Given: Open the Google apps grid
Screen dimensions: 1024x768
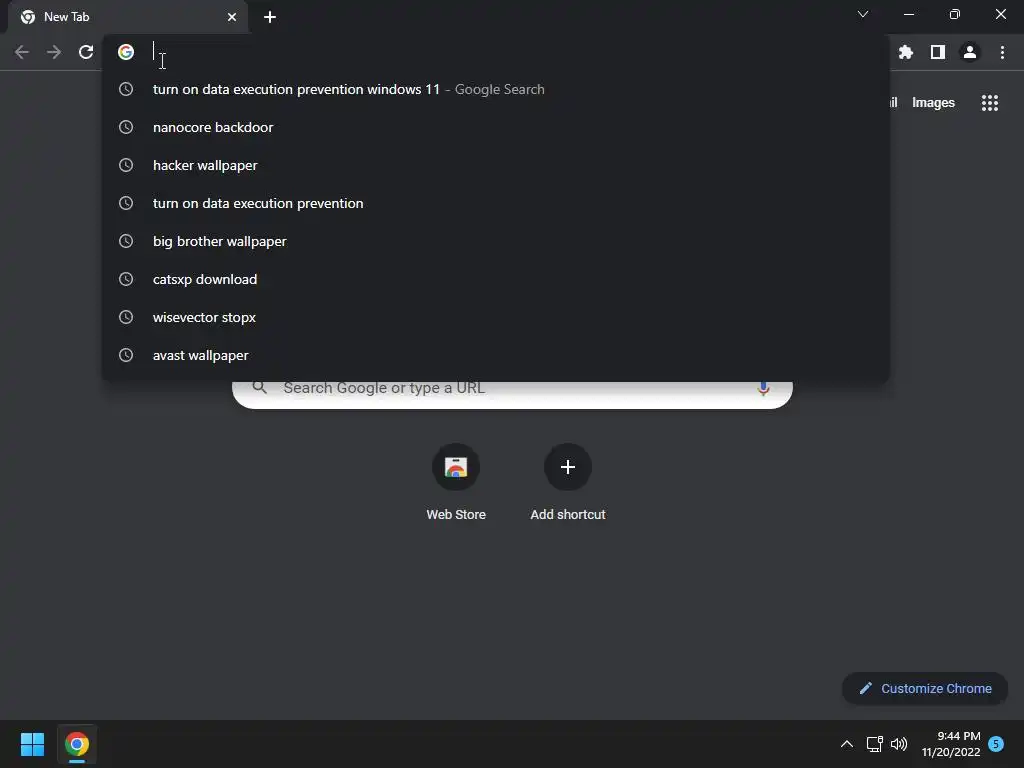Looking at the screenshot, I should 990,103.
